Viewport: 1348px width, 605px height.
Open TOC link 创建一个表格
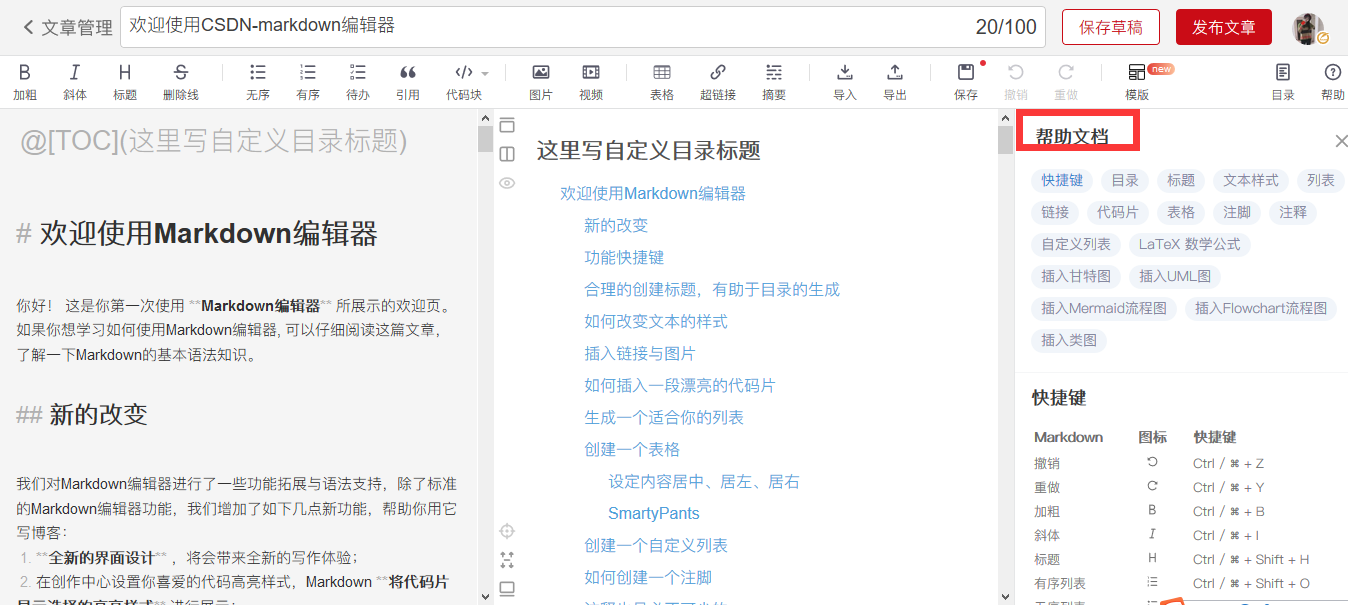pyautogui.click(x=632, y=450)
